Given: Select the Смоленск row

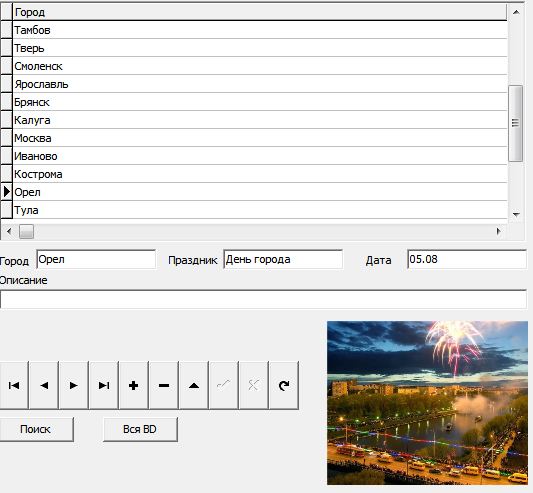Looking at the screenshot, I should pyautogui.click(x=260, y=66).
